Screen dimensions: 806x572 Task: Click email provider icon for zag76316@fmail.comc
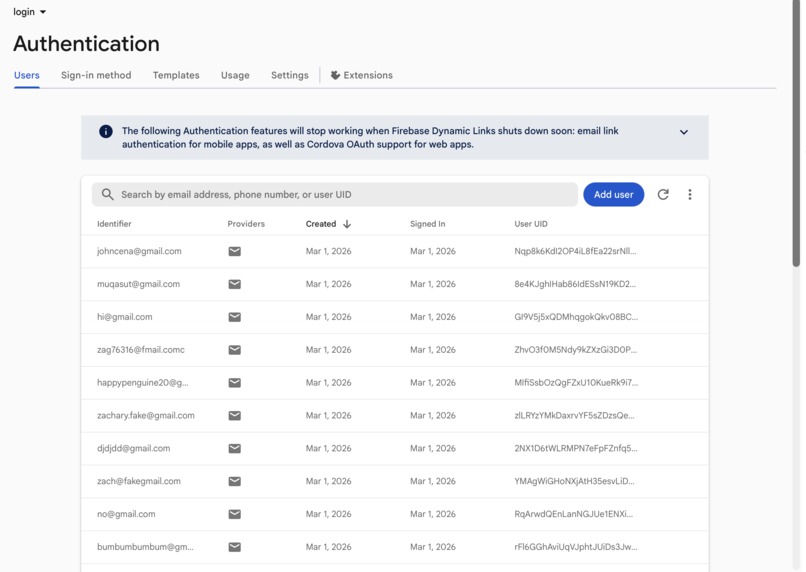pos(234,350)
